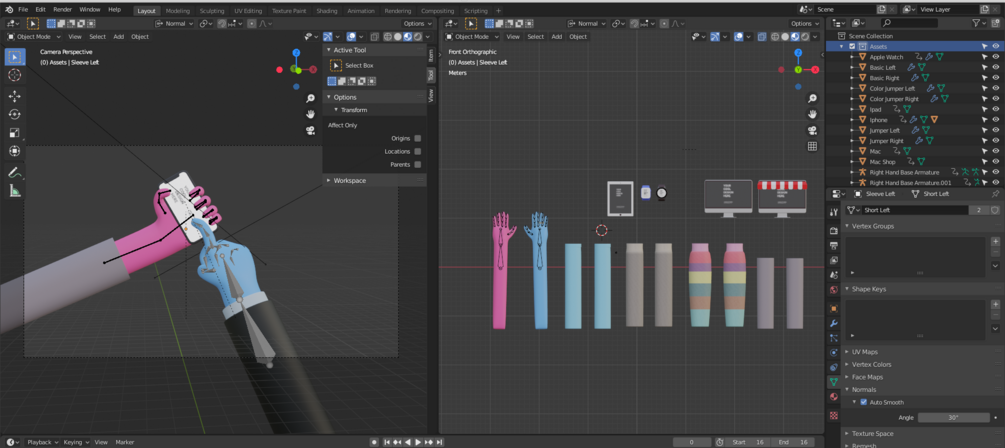Click the End frame field

(x=795, y=442)
